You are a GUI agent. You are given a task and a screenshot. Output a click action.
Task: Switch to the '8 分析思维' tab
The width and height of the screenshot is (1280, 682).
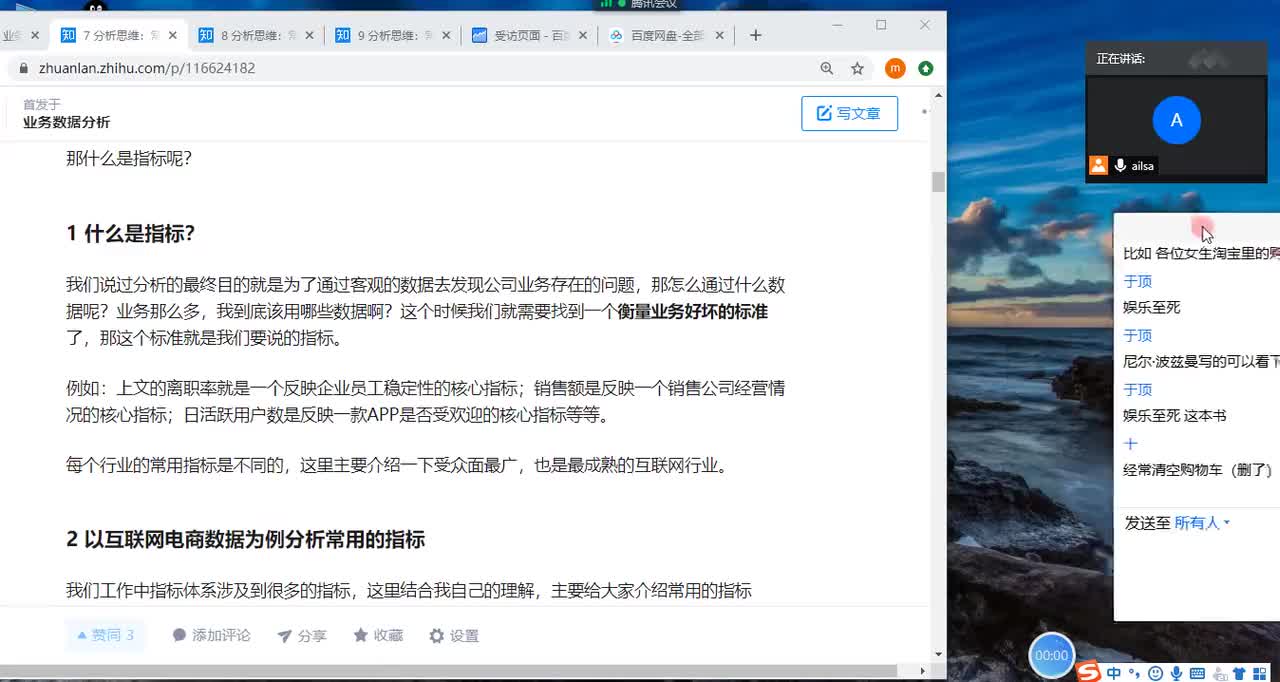pos(257,35)
